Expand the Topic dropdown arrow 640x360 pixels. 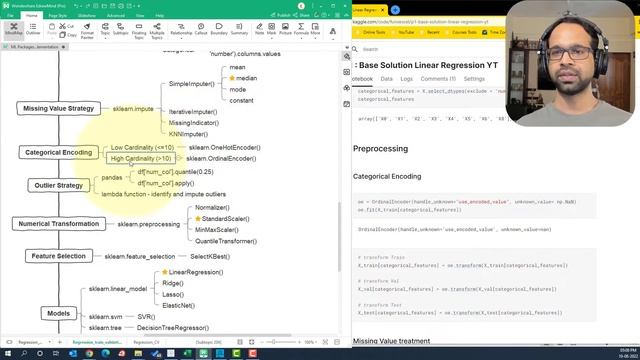pos(105,38)
